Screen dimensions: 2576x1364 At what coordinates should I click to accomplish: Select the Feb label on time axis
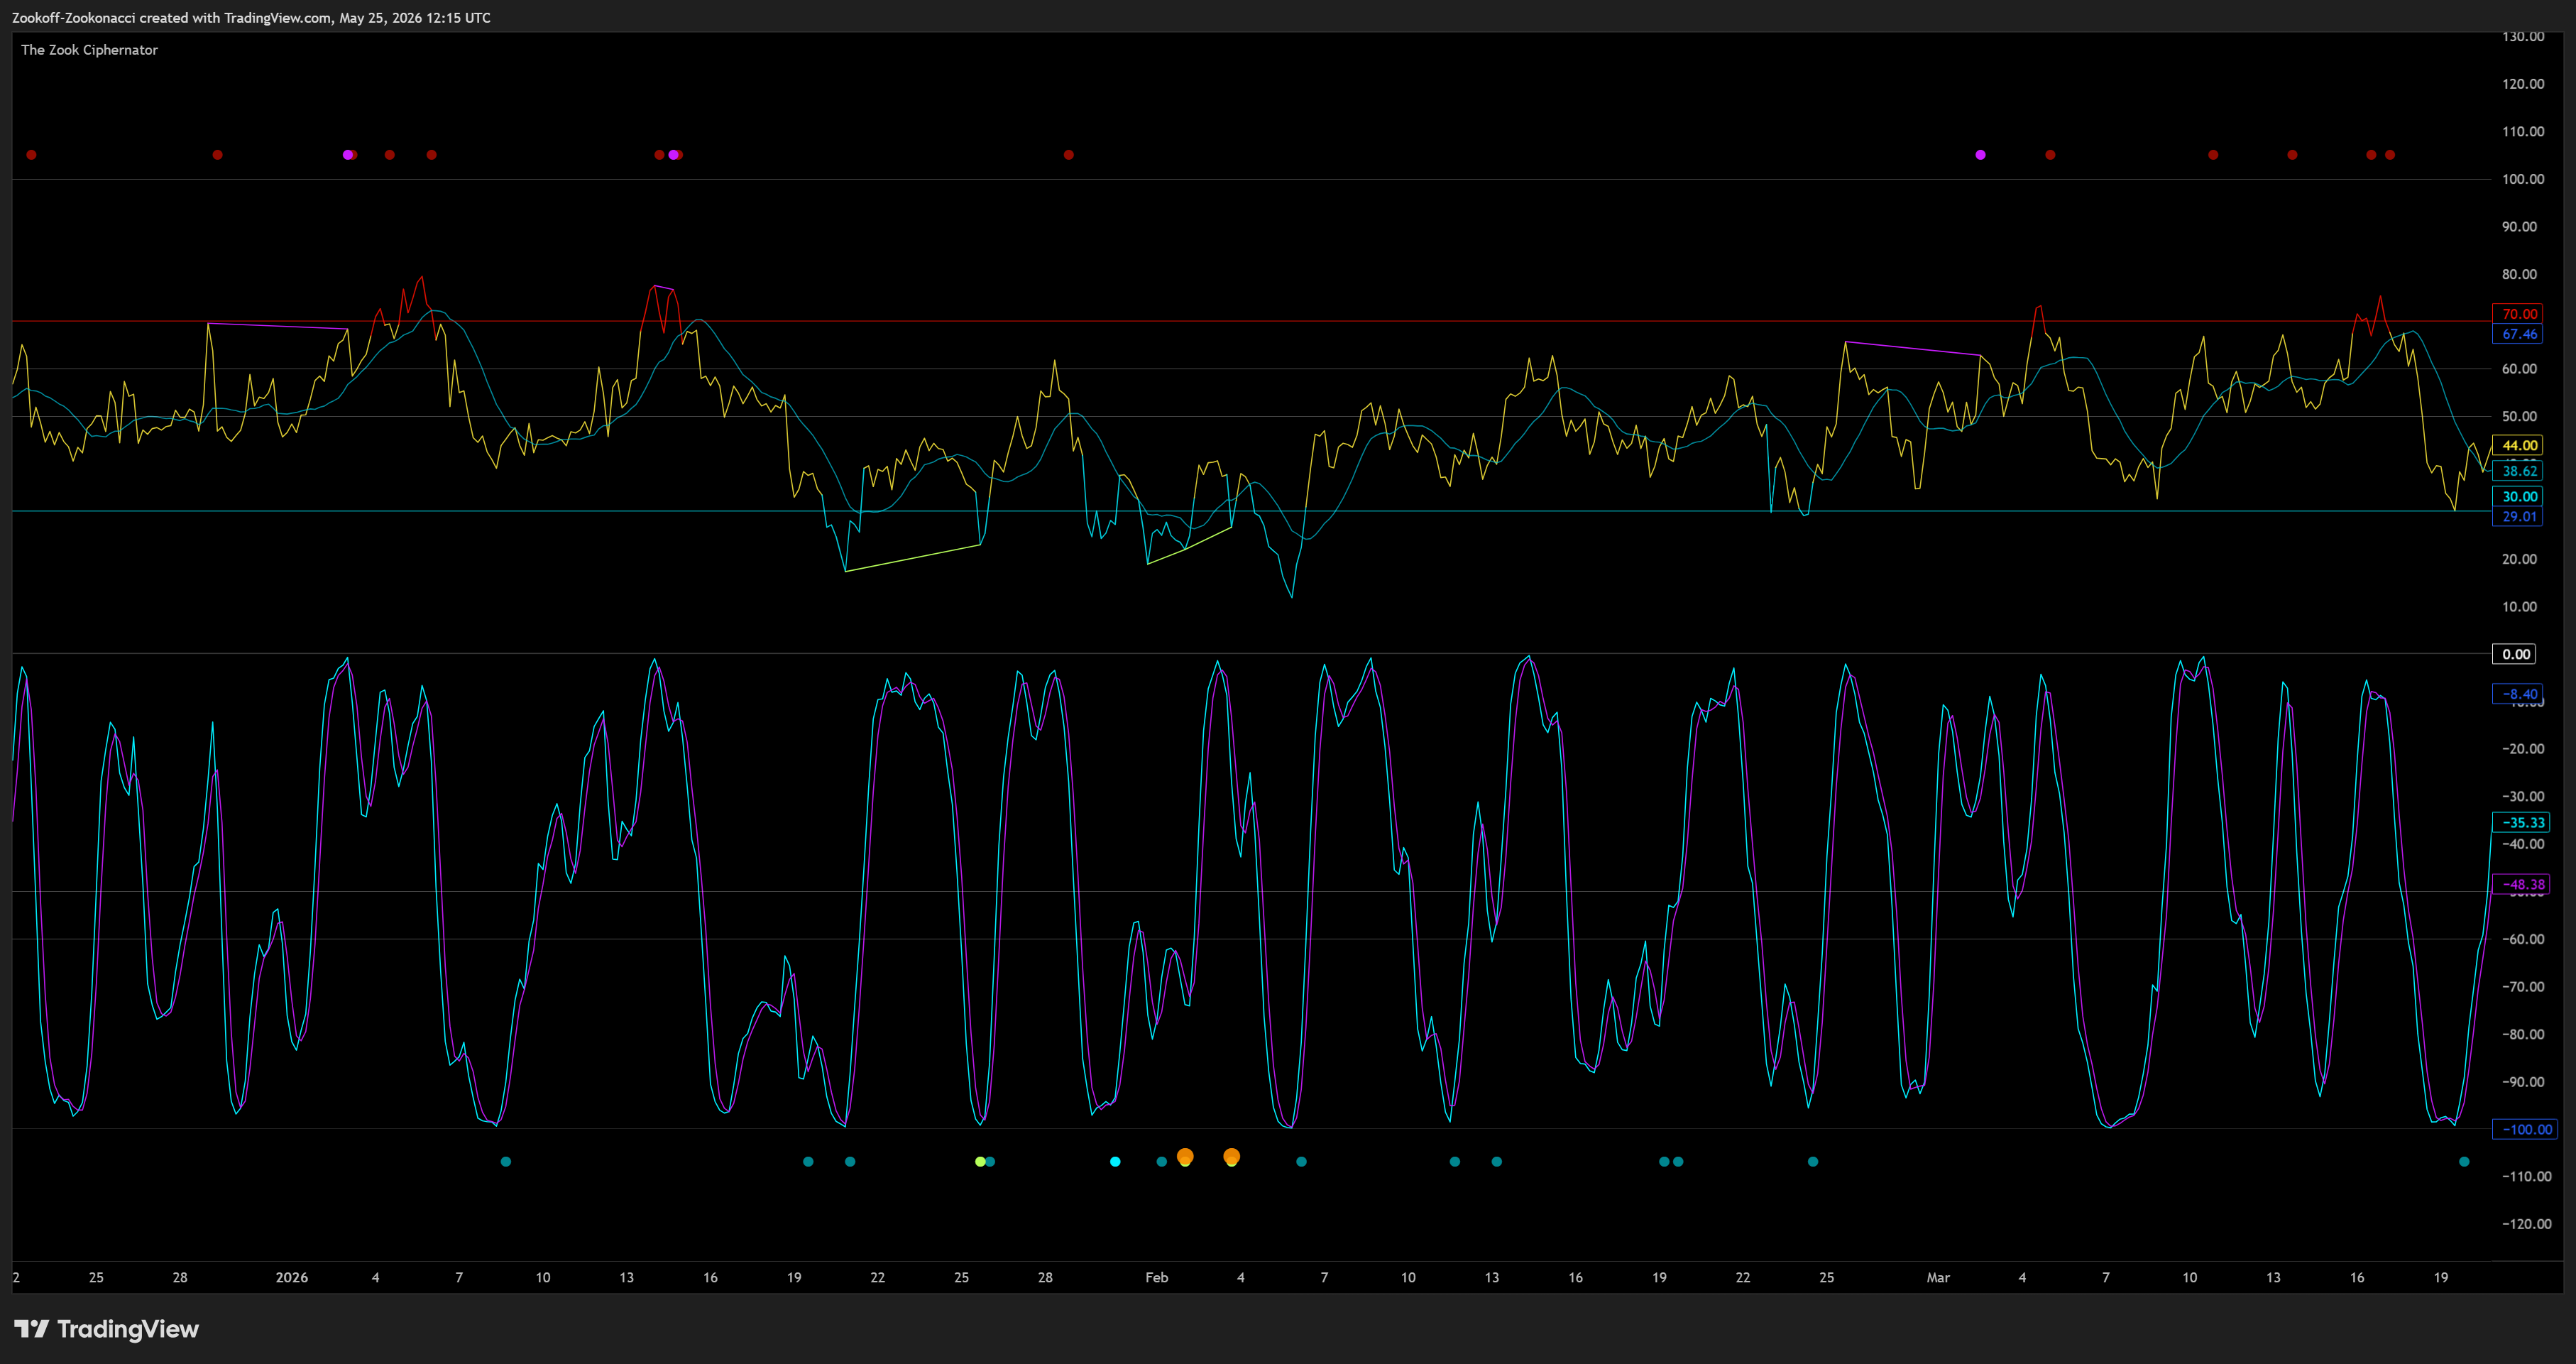click(1157, 1277)
